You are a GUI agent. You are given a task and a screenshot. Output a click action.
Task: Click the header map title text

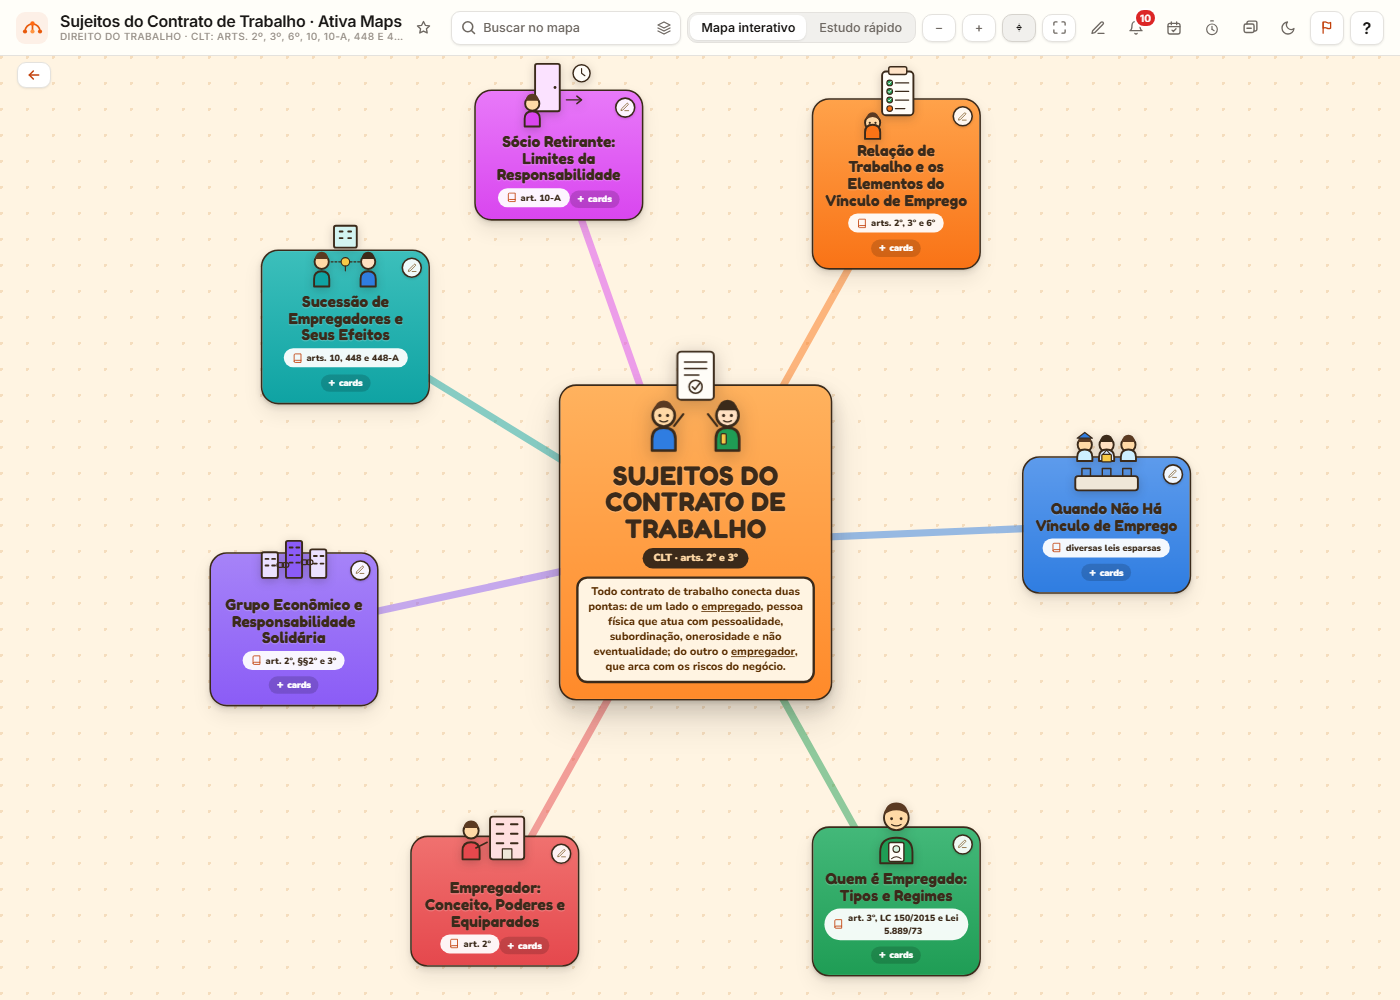(x=231, y=21)
